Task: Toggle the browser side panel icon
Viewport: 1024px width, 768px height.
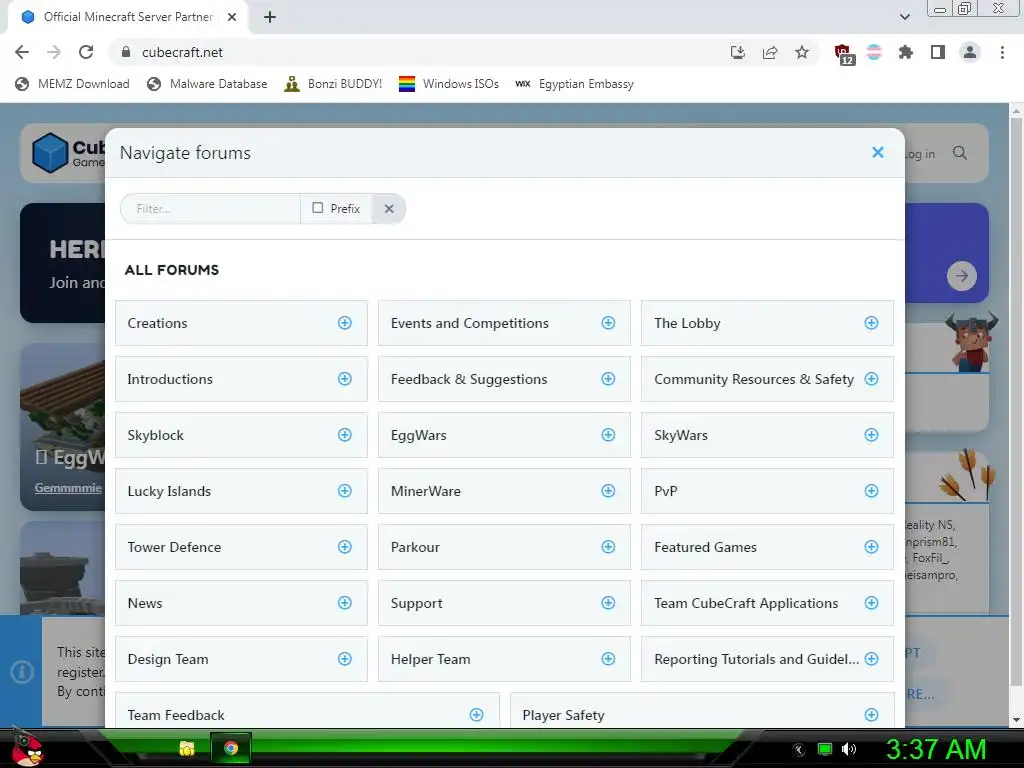Action: point(938,52)
